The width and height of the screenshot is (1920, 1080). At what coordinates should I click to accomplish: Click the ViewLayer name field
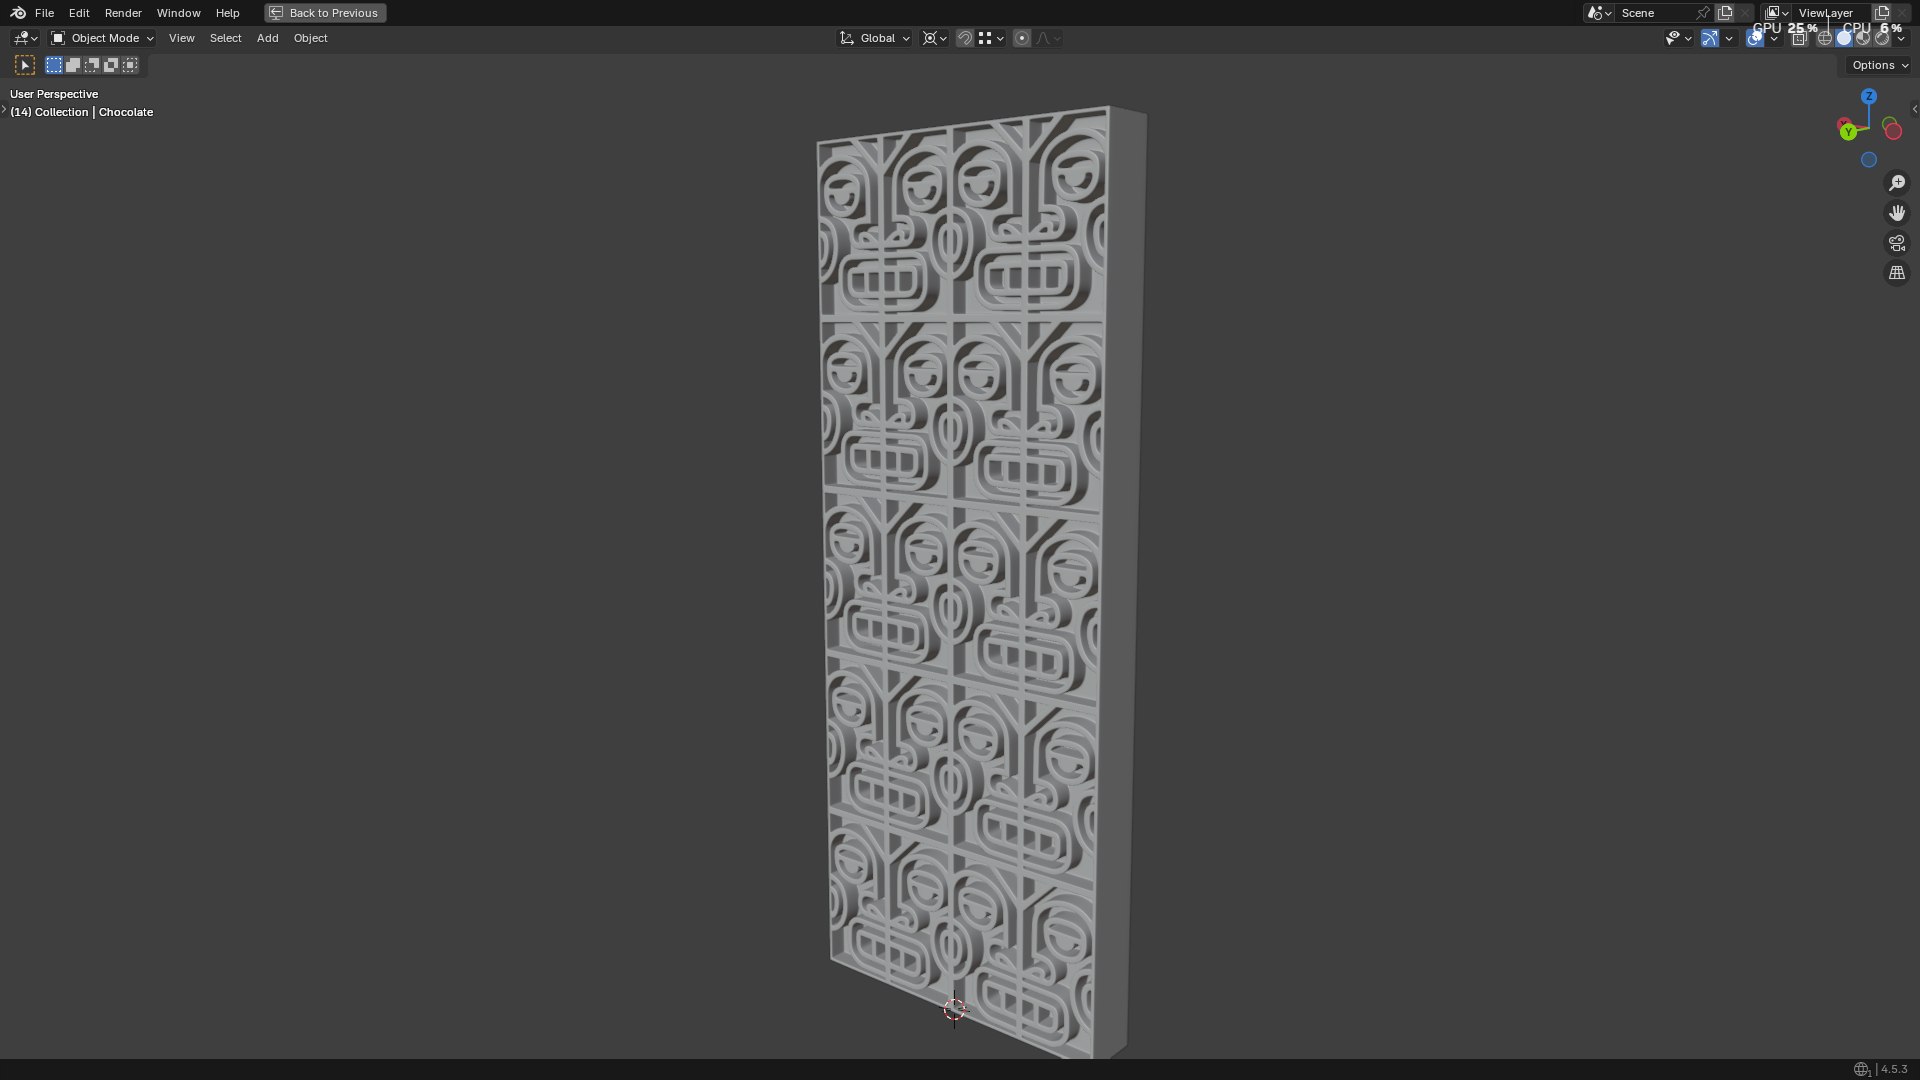click(1831, 13)
